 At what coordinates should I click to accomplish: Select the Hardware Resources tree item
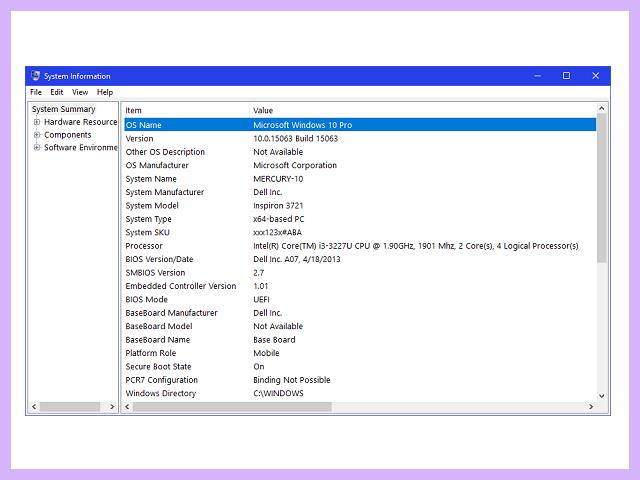pos(80,122)
